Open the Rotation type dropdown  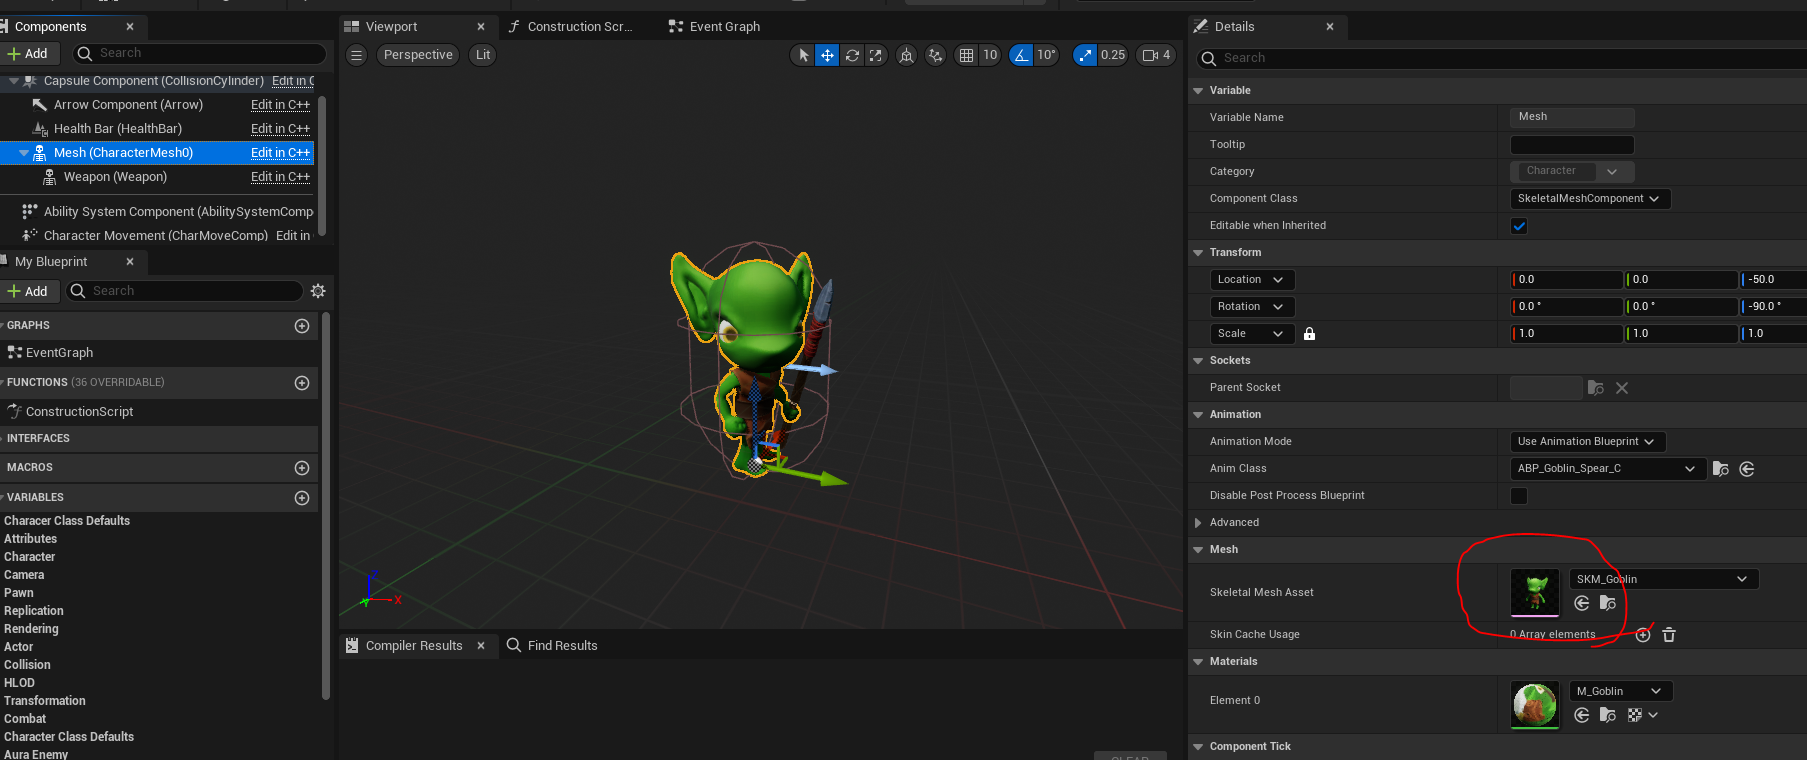[x=1252, y=307]
